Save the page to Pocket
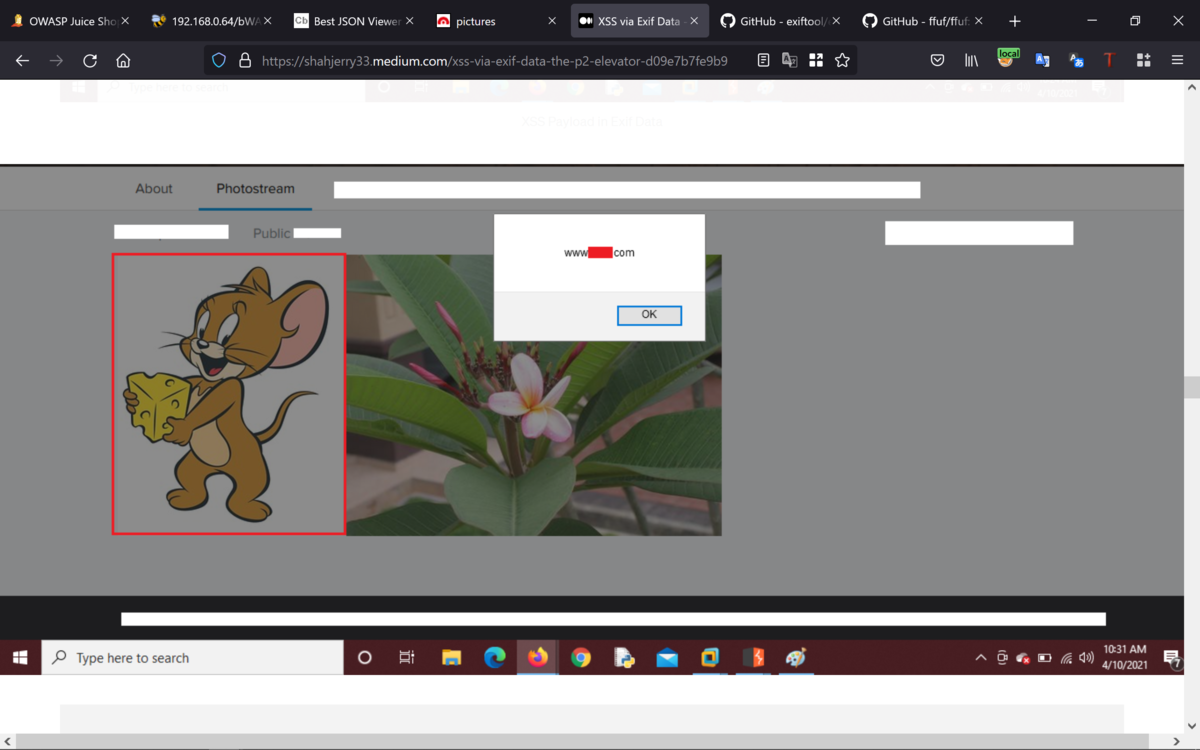Image resolution: width=1200 pixels, height=750 pixels. click(937, 60)
